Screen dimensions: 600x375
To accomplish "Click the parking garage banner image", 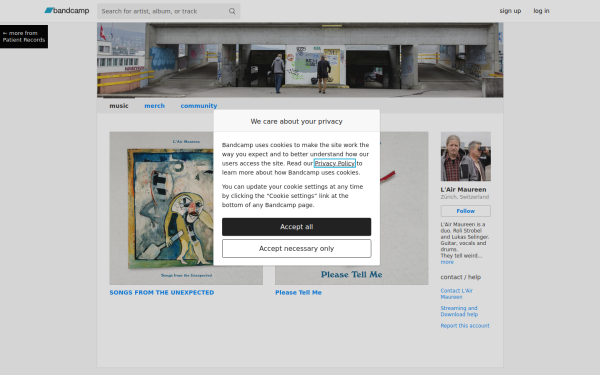I will pos(300,60).
